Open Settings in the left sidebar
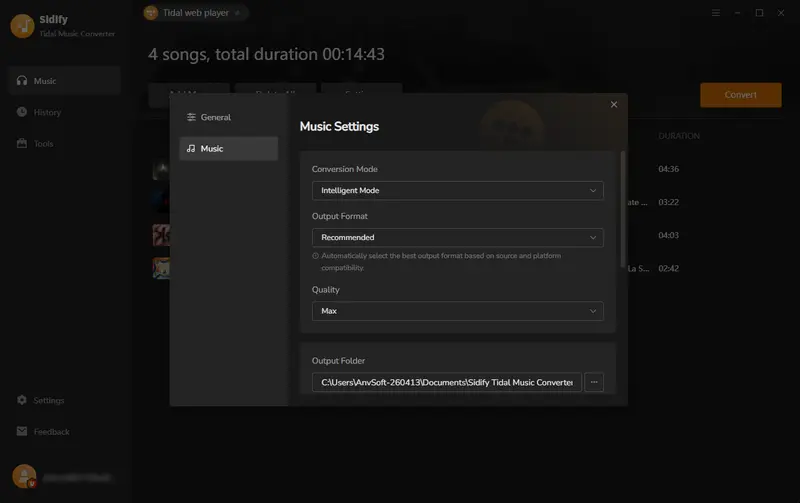The height and width of the screenshot is (503, 800). coord(64,400)
